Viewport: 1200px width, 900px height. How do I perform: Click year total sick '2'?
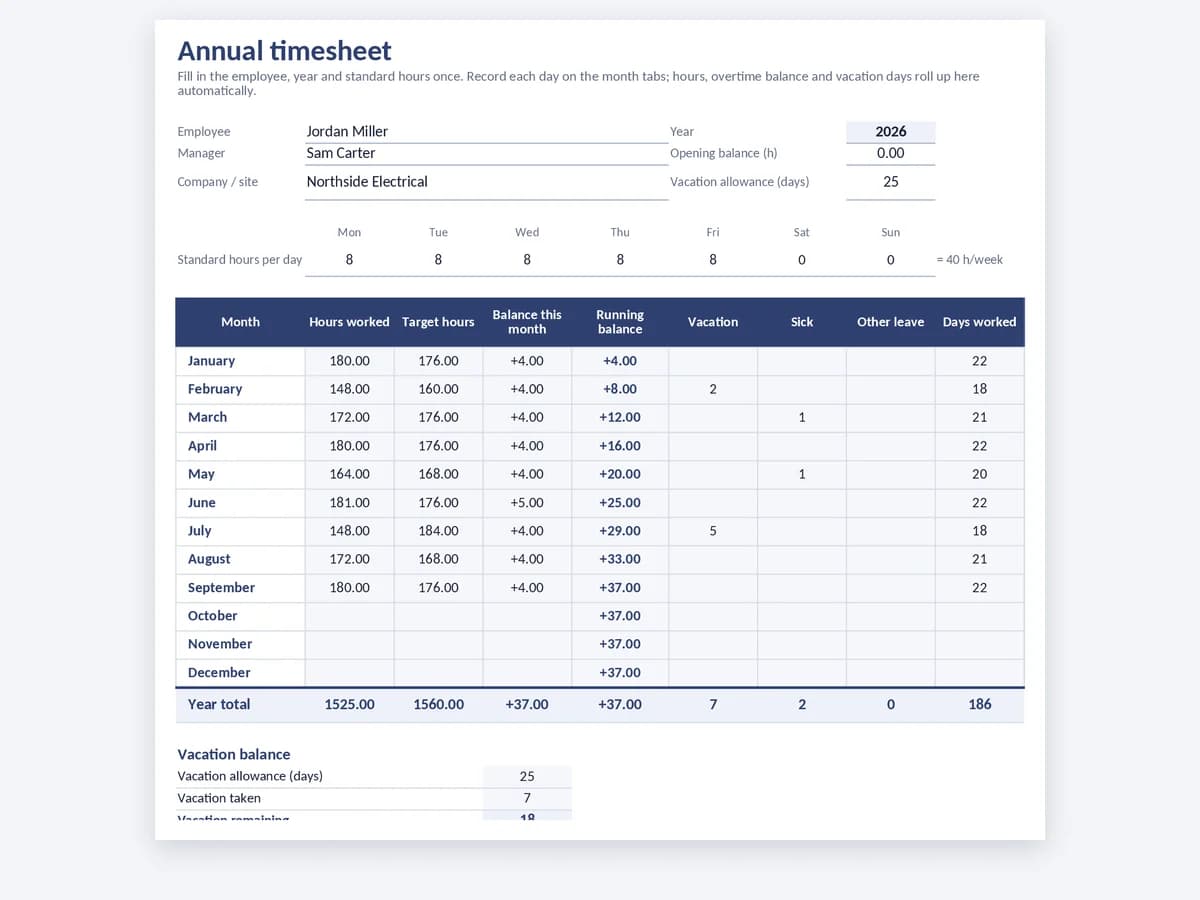coord(802,705)
